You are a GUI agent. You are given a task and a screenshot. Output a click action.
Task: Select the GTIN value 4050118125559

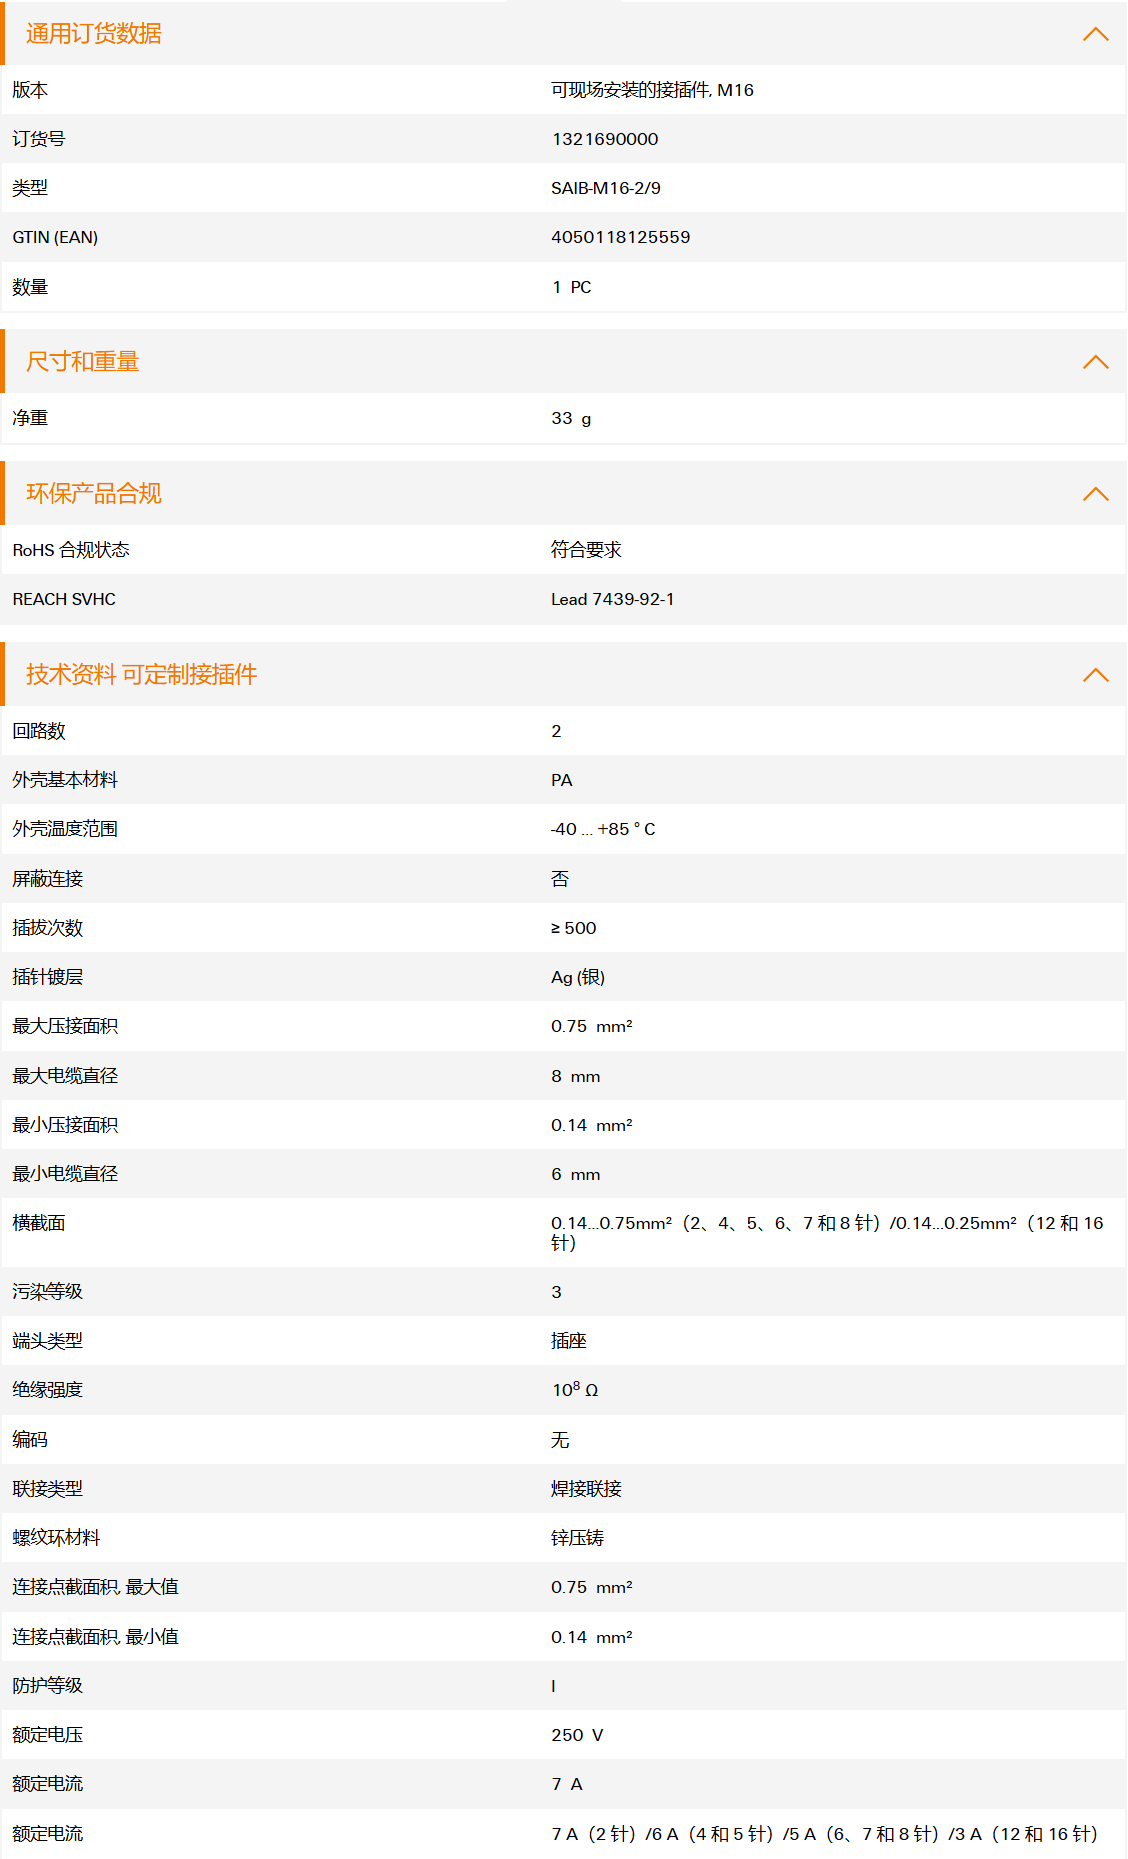[621, 237]
